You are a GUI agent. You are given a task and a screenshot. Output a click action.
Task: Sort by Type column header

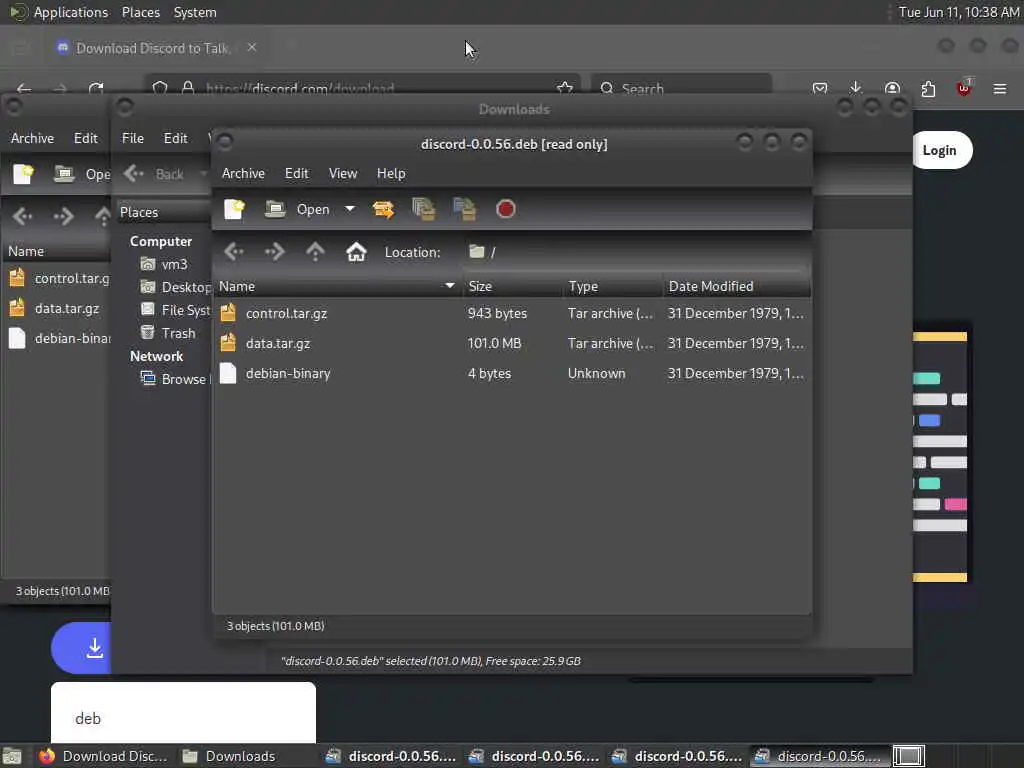613,286
